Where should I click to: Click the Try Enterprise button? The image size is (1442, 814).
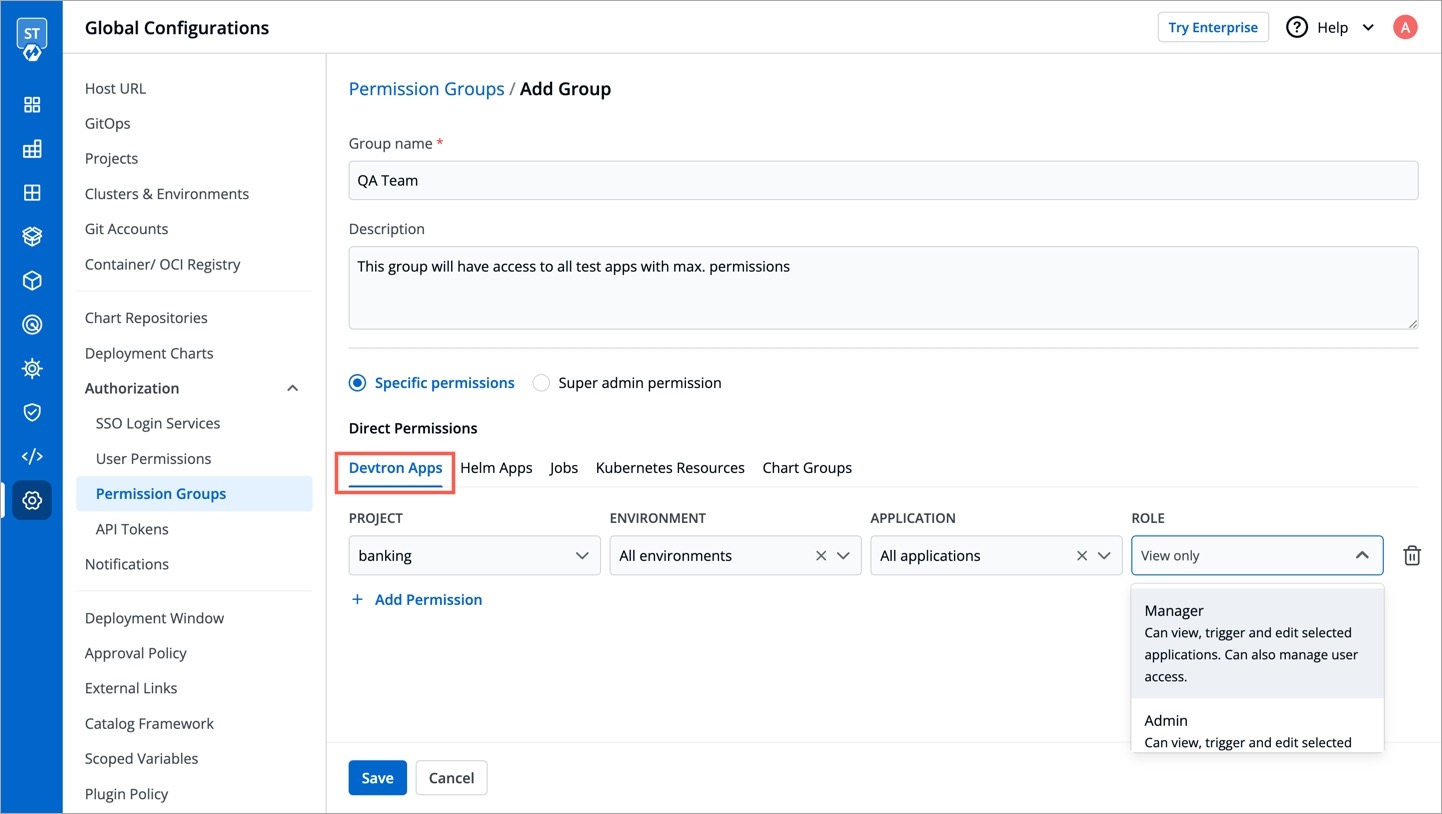pos(1213,27)
